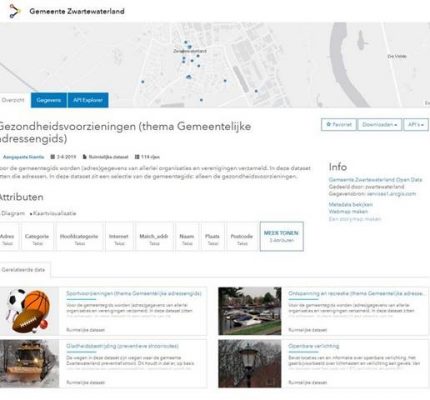Screen dimensions: 430x400
Task: Open the sports balls thumbnail image
Action: (29, 311)
